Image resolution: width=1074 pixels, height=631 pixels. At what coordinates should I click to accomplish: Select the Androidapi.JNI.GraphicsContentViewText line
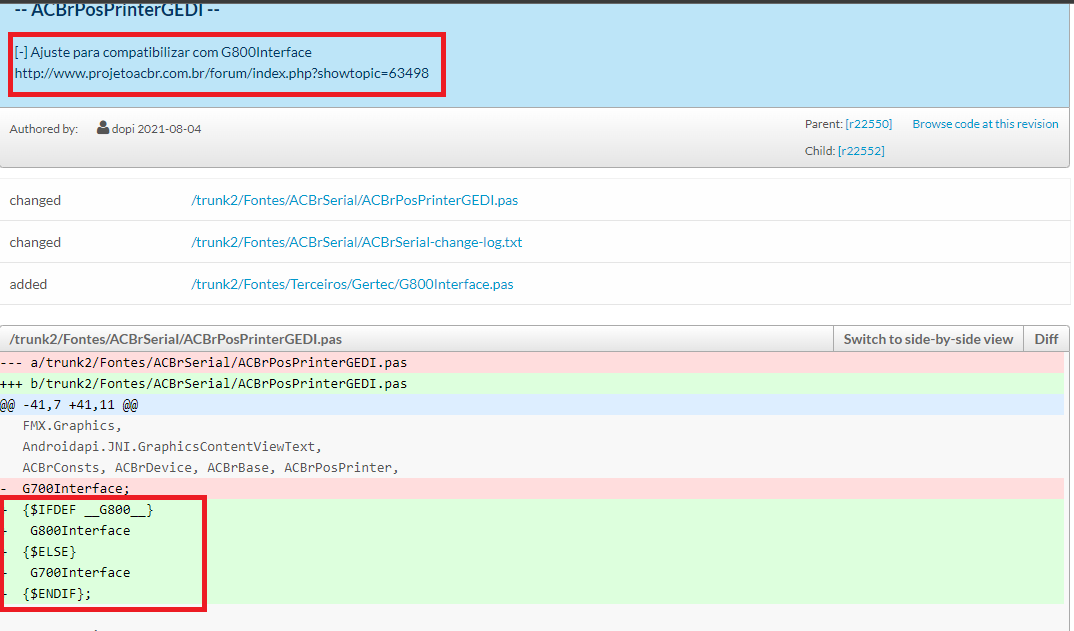pos(532,447)
